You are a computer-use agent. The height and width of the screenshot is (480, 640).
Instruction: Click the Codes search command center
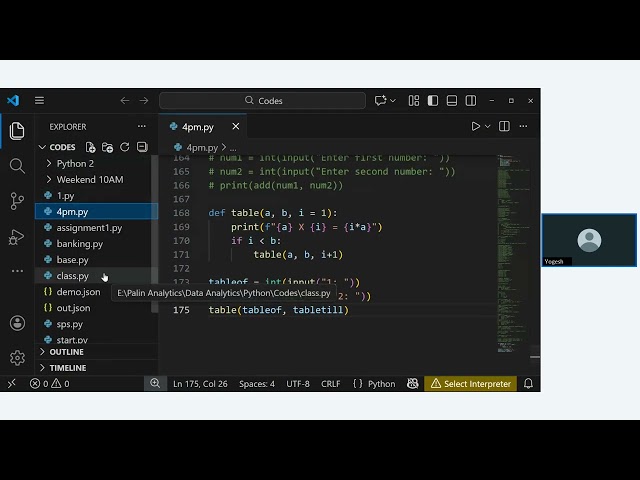click(262, 100)
